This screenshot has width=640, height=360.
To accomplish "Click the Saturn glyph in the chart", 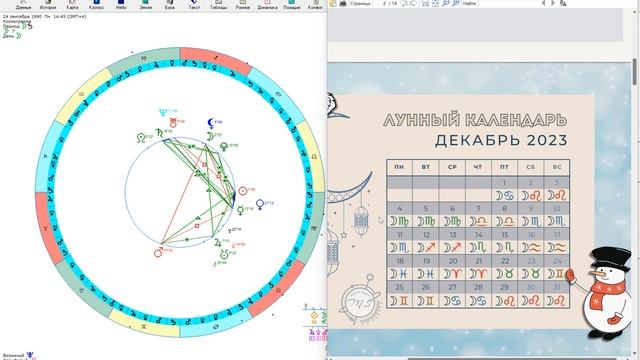I will tap(159, 133).
